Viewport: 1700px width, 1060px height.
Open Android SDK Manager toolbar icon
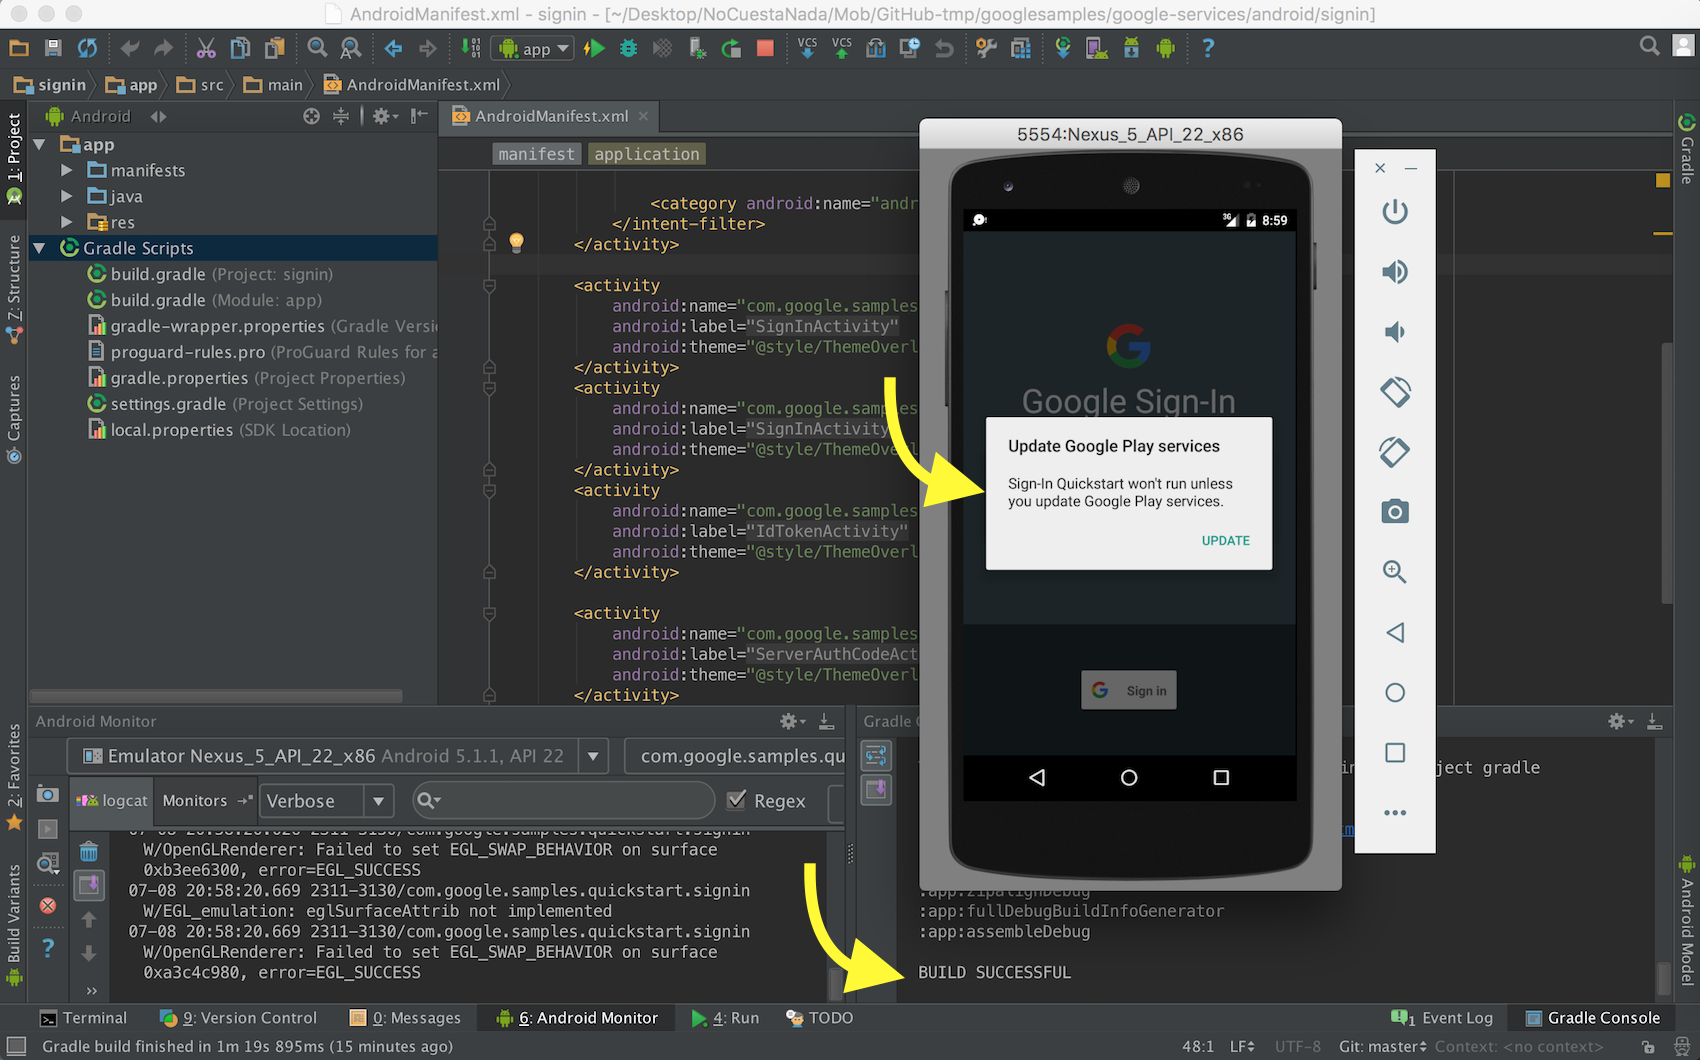coord(1131,48)
